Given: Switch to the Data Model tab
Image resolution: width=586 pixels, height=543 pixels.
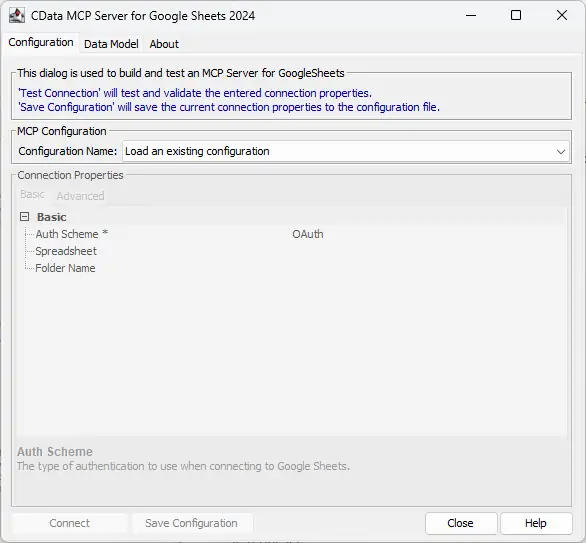Looking at the screenshot, I should tap(111, 44).
